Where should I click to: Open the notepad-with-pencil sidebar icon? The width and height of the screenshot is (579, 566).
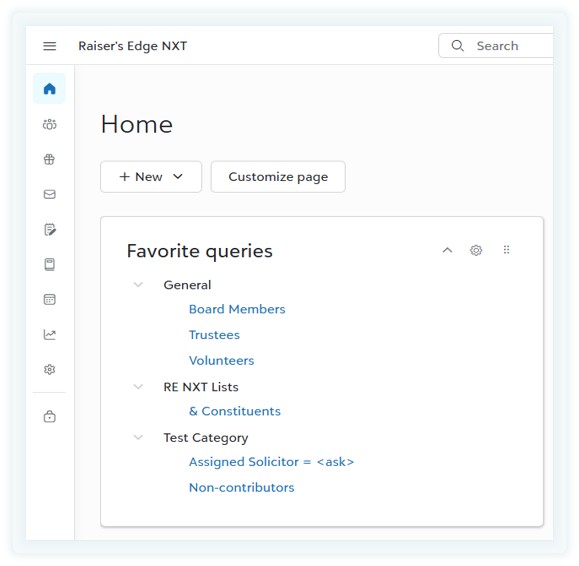(49, 229)
